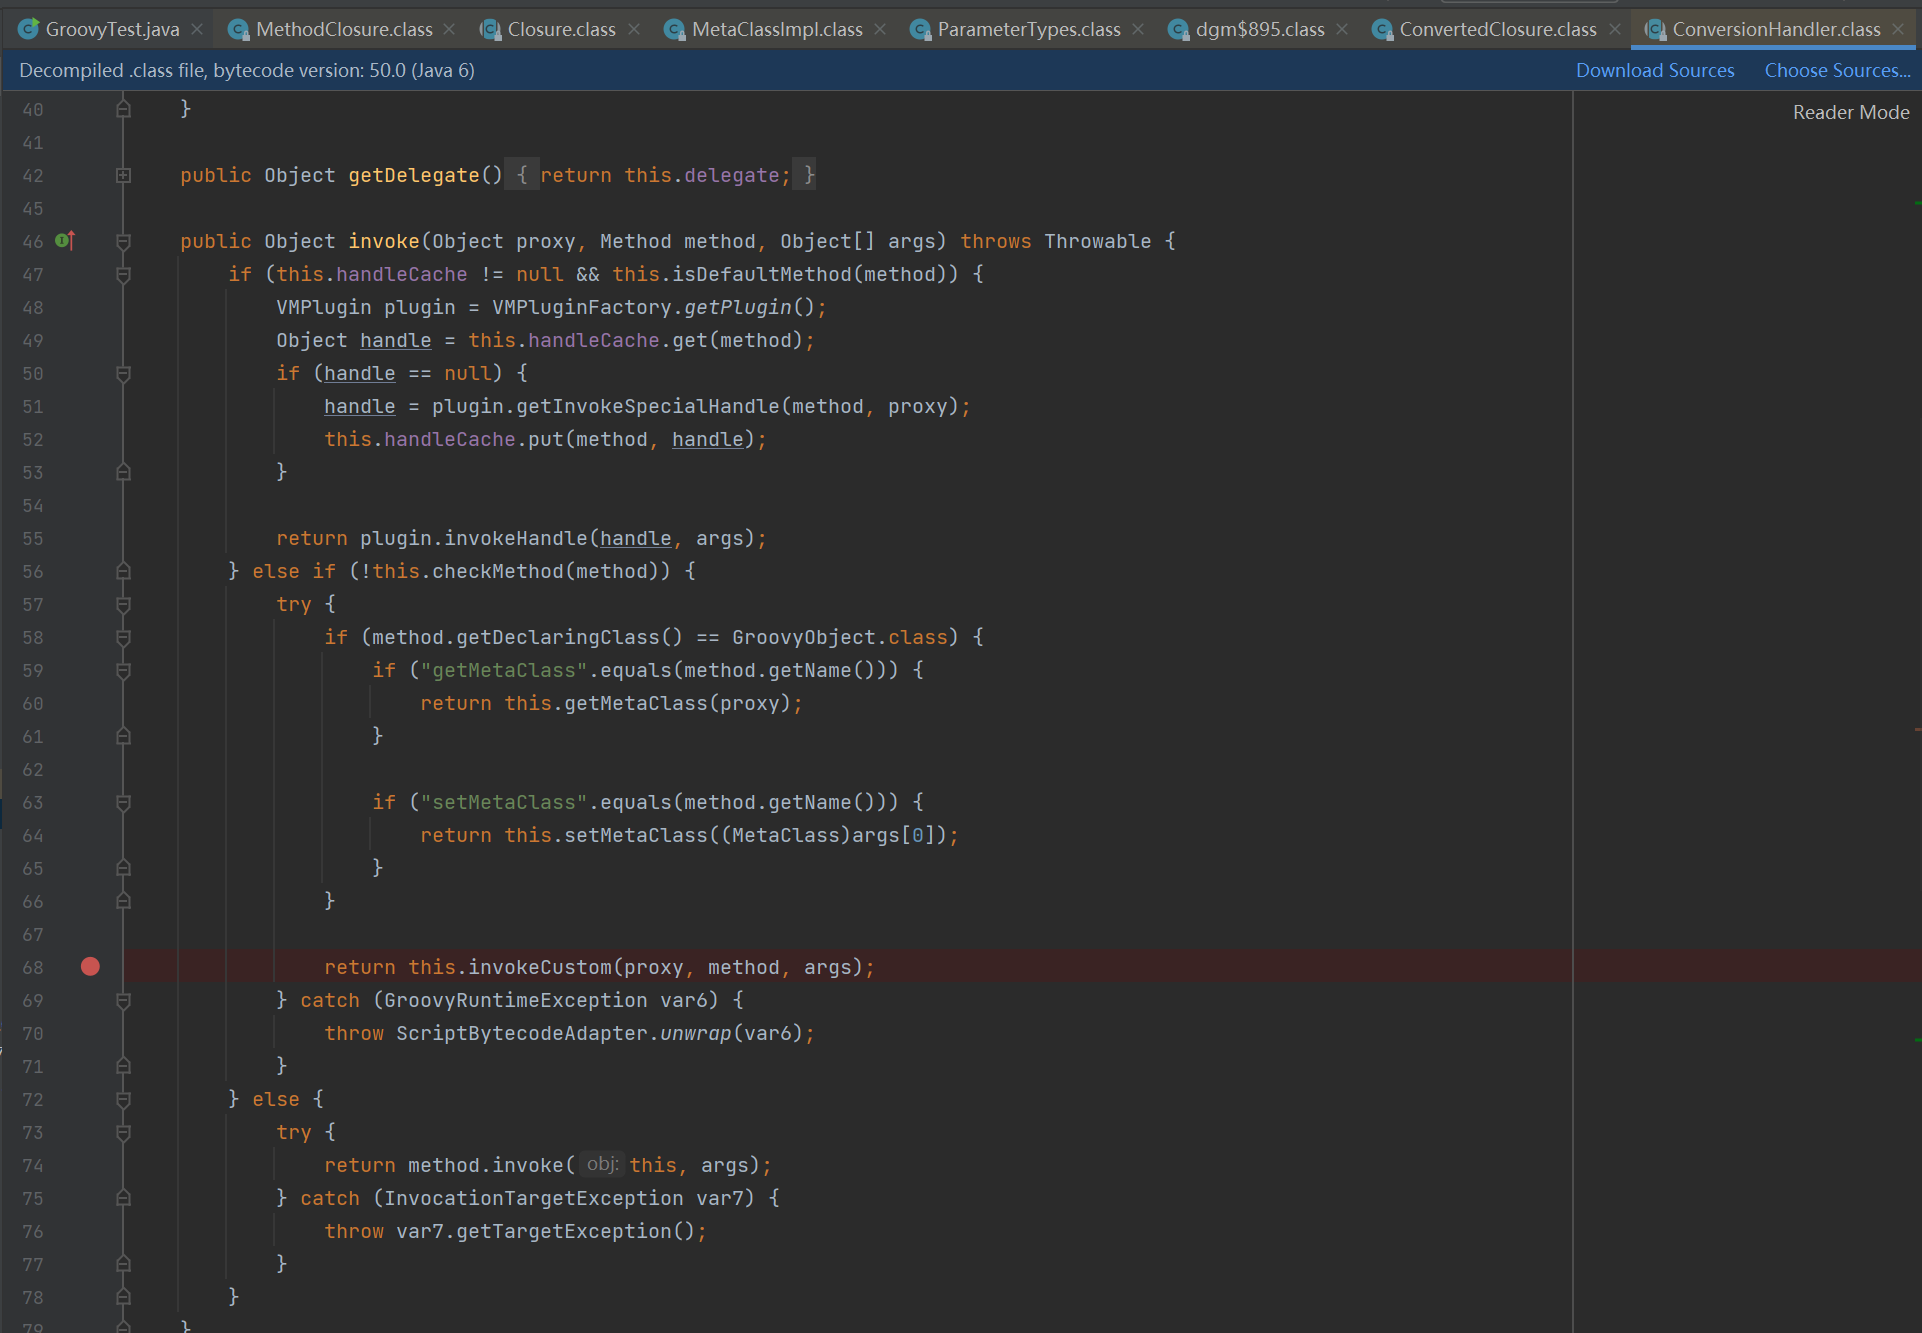
Task: Toggle Reader Mode for this file
Action: [x=1850, y=112]
